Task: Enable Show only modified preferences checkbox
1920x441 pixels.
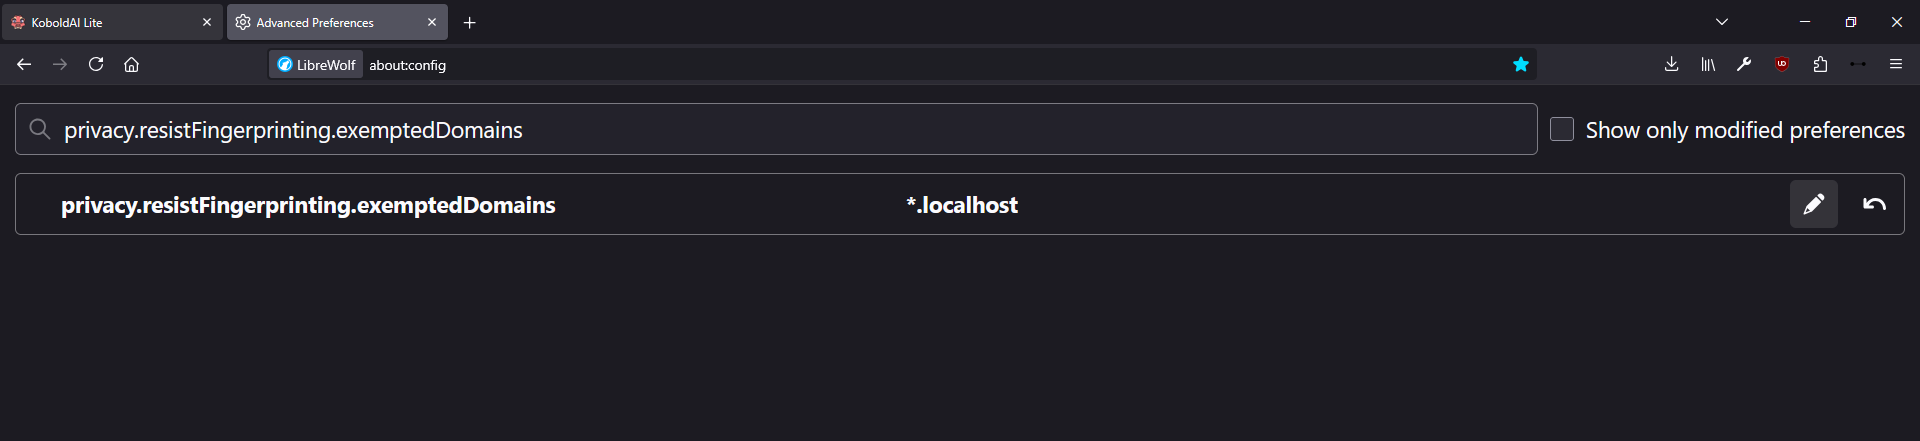Action: (x=1562, y=129)
